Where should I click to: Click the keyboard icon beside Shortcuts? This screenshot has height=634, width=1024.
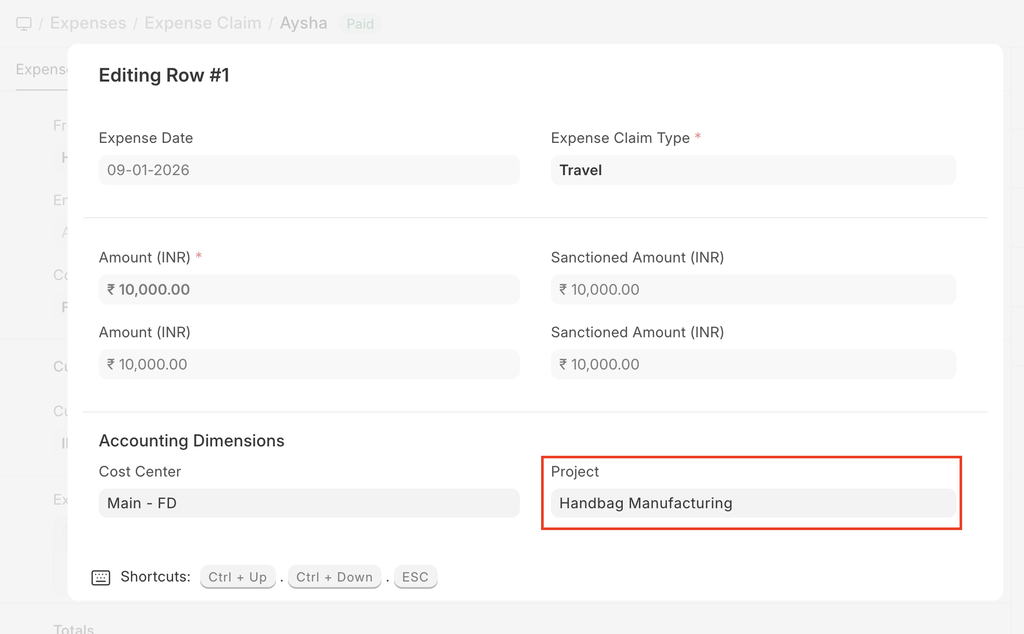click(x=100, y=577)
